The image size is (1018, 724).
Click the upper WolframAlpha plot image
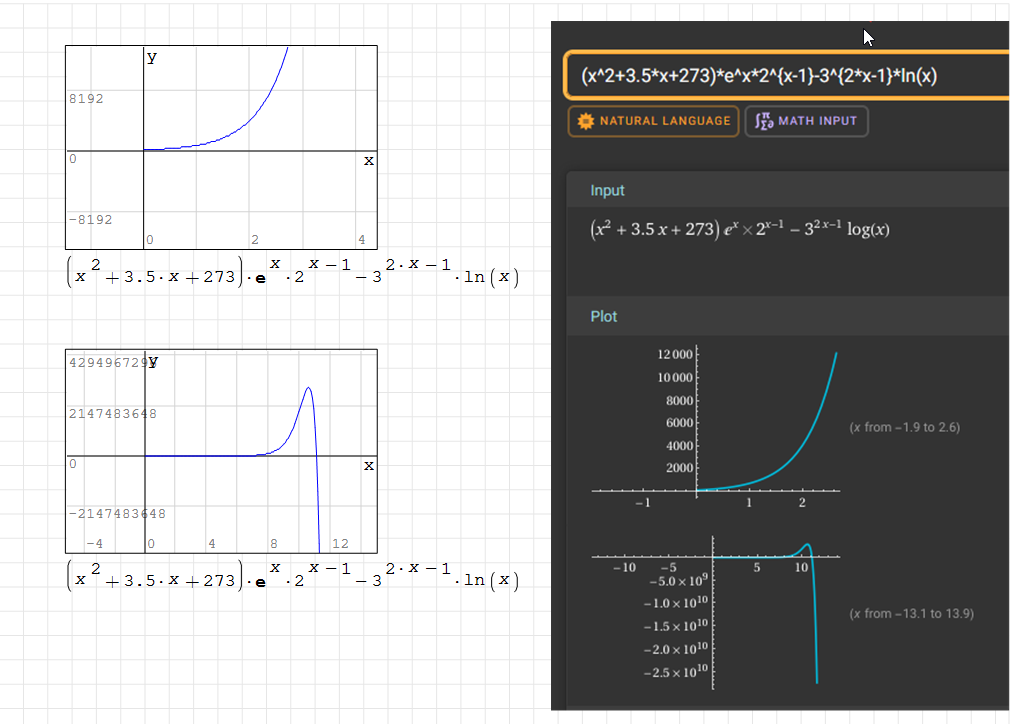[x=715, y=427]
